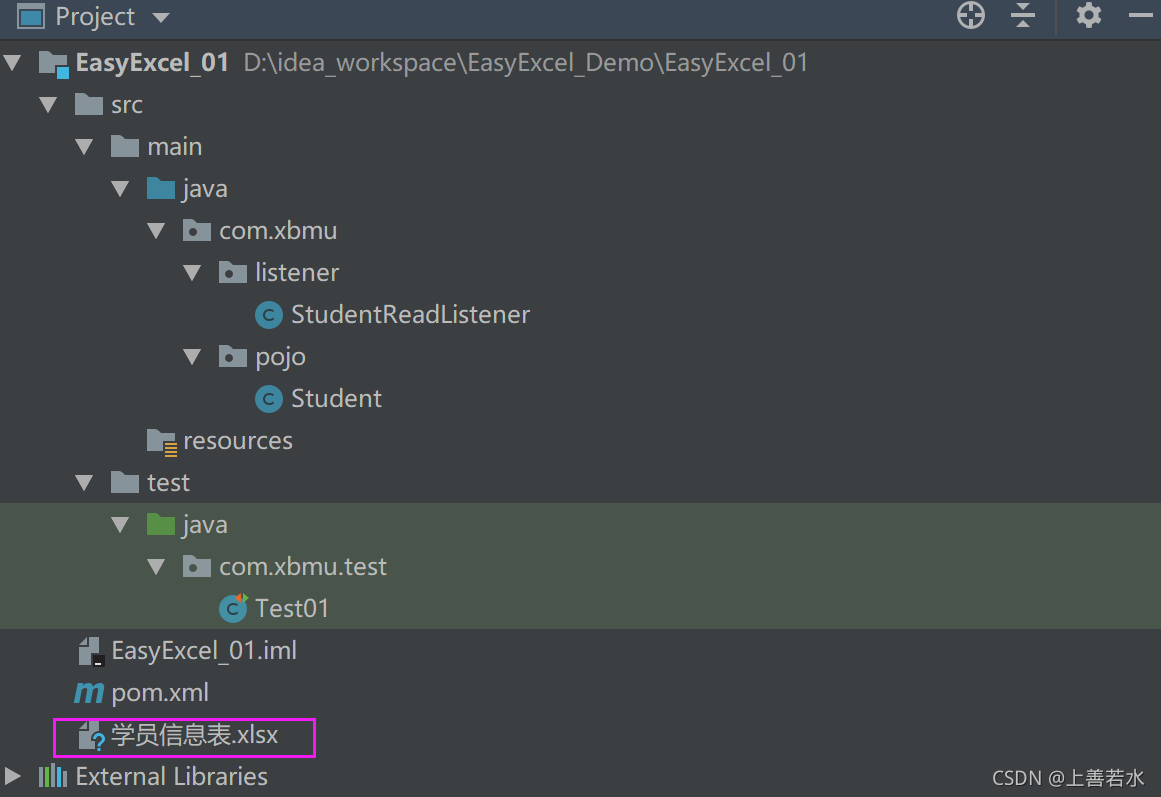The height and width of the screenshot is (797, 1161).
Task: Select the Student class name
Action: click(x=336, y=399)
